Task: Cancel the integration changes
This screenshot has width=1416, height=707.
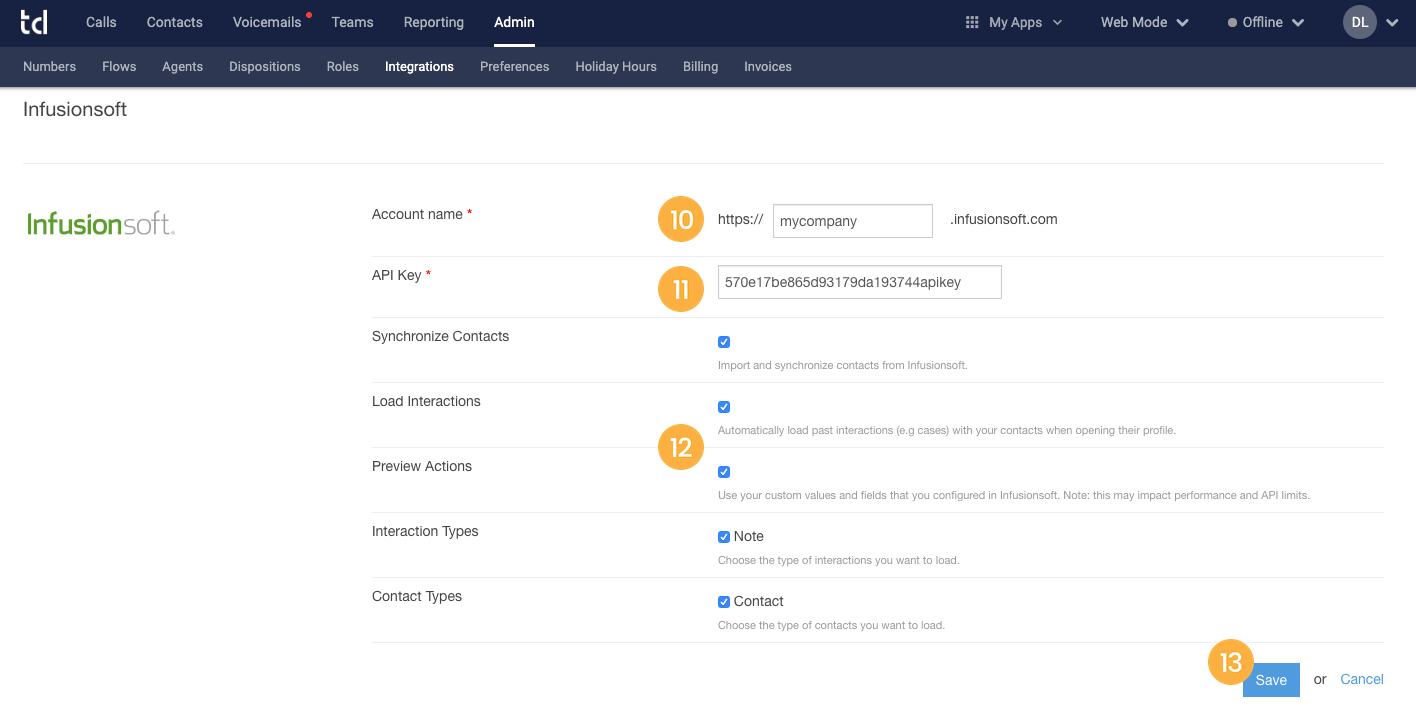Action: (1361, 679)
